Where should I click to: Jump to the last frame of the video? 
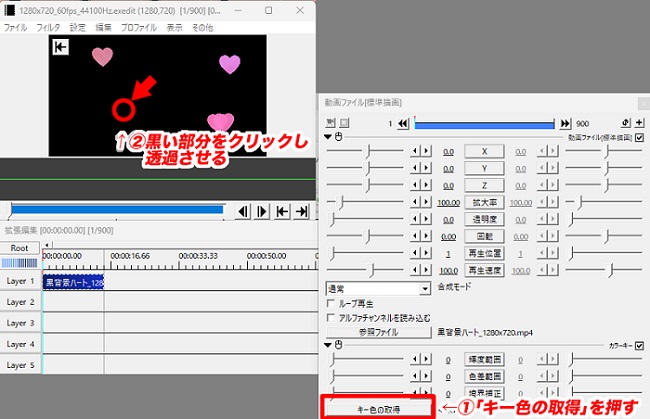tap(301, 211)
